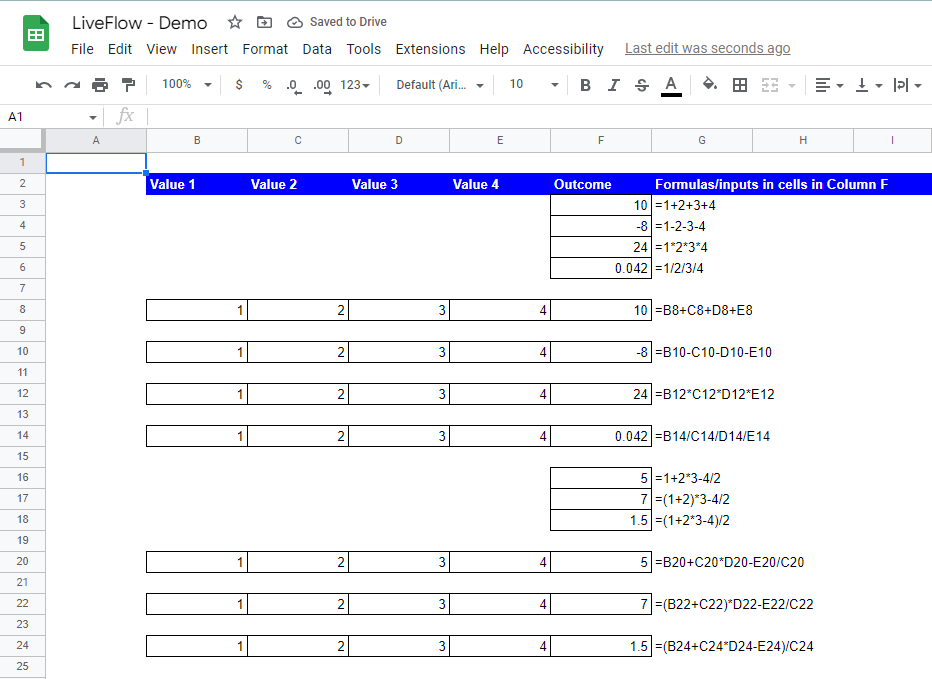This screenshot has width=932, height=679.
Task: Open the File menu
Action: click(82, 49)
